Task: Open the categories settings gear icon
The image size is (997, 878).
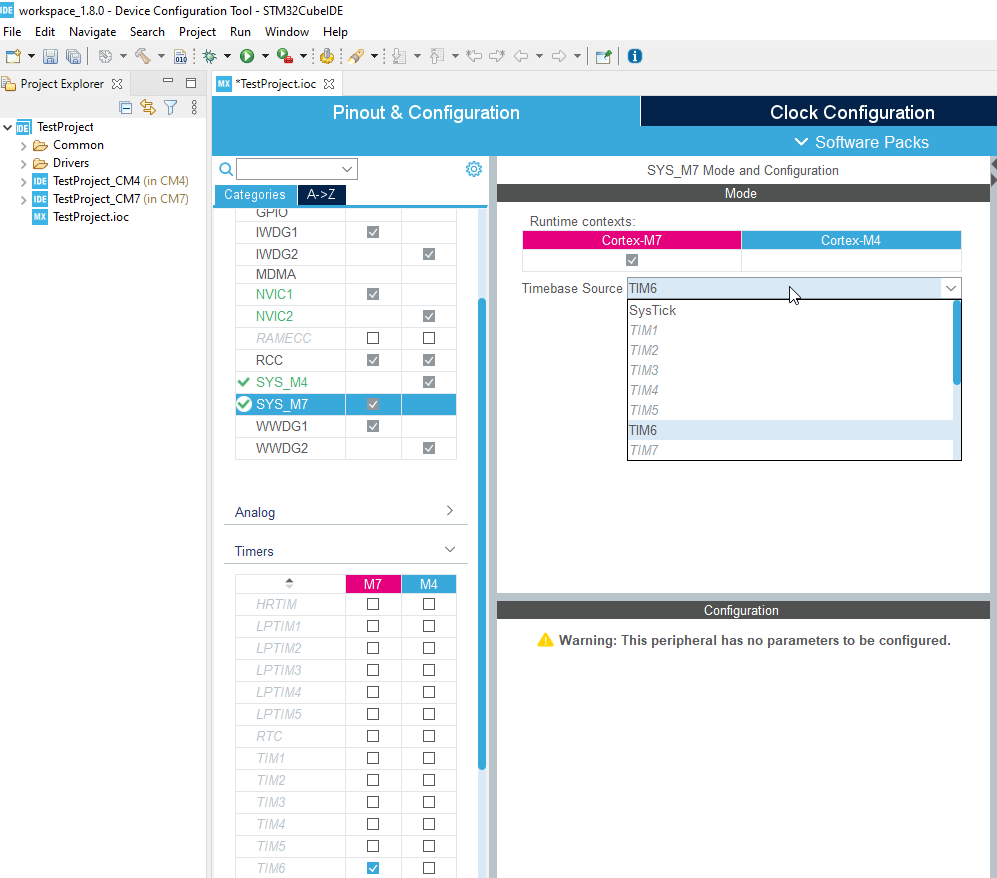Action: (474, 169)
